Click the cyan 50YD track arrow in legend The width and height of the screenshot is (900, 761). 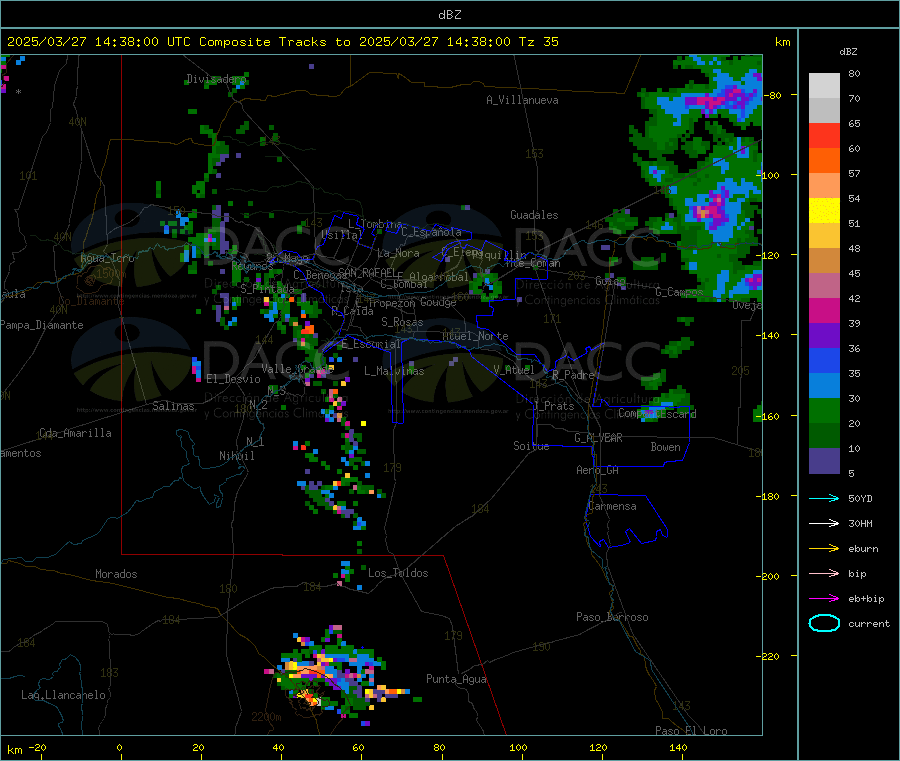point(824,498)
